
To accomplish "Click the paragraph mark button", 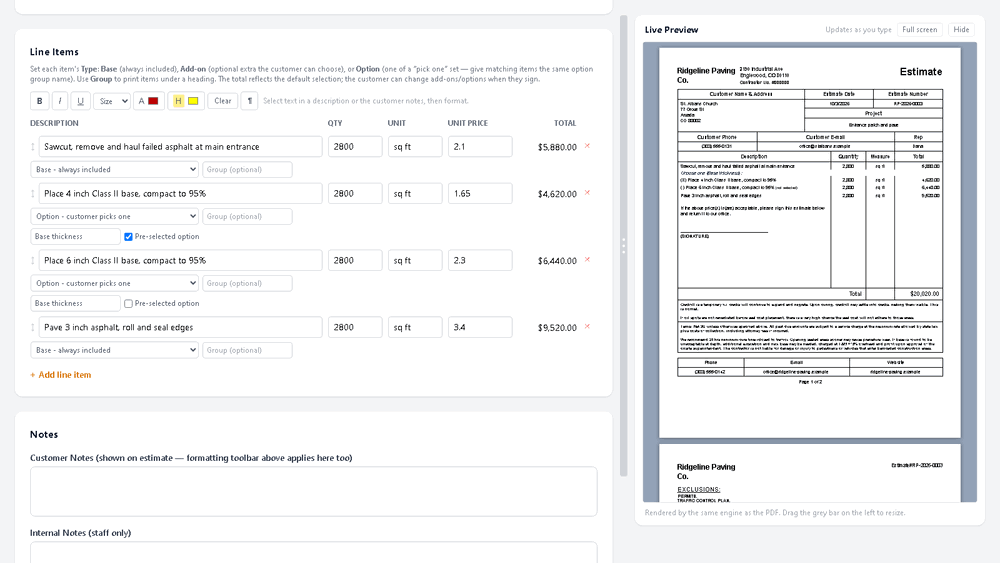I will 249,101.
